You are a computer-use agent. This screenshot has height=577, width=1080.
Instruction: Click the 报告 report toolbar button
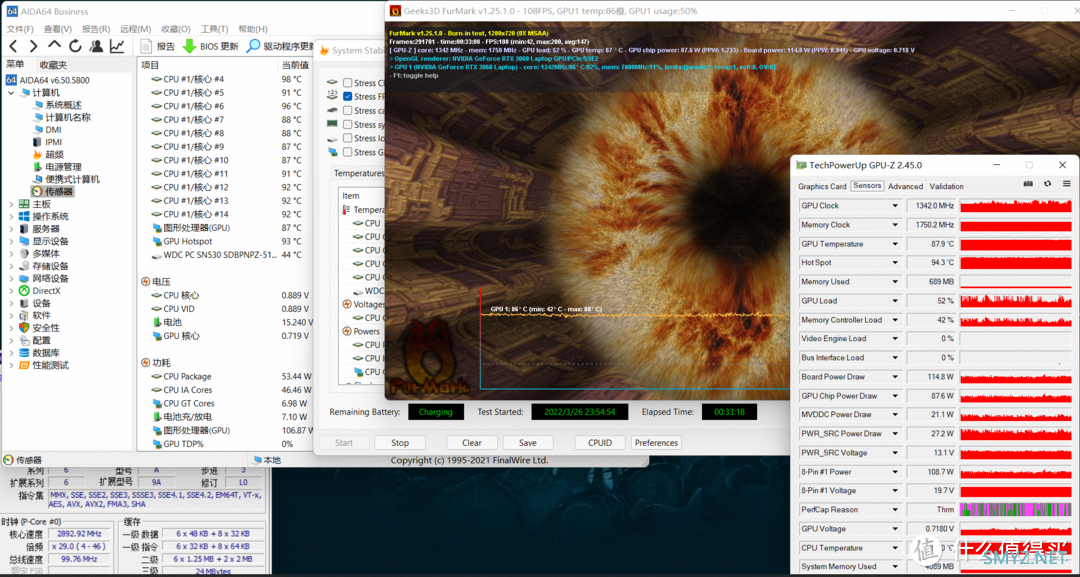coord(158,46)
